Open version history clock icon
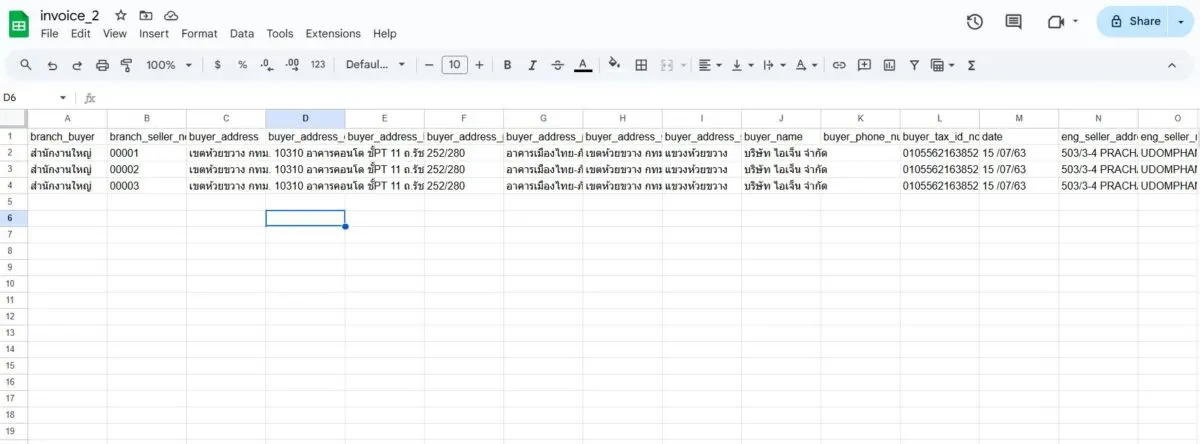 tap(975, 21)
